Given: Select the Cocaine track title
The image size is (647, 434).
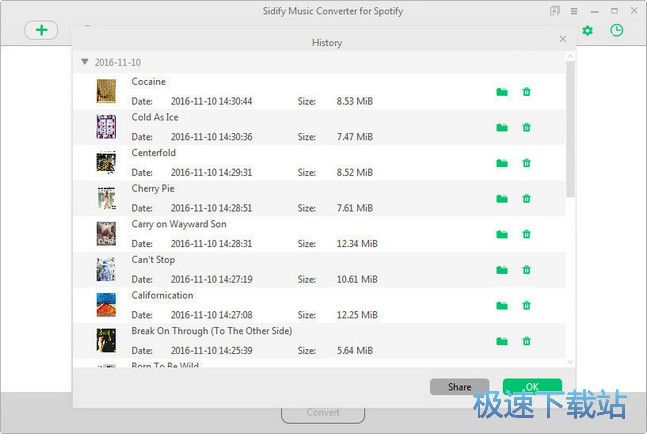Looking at the screenshot, I should pos(149,82).
